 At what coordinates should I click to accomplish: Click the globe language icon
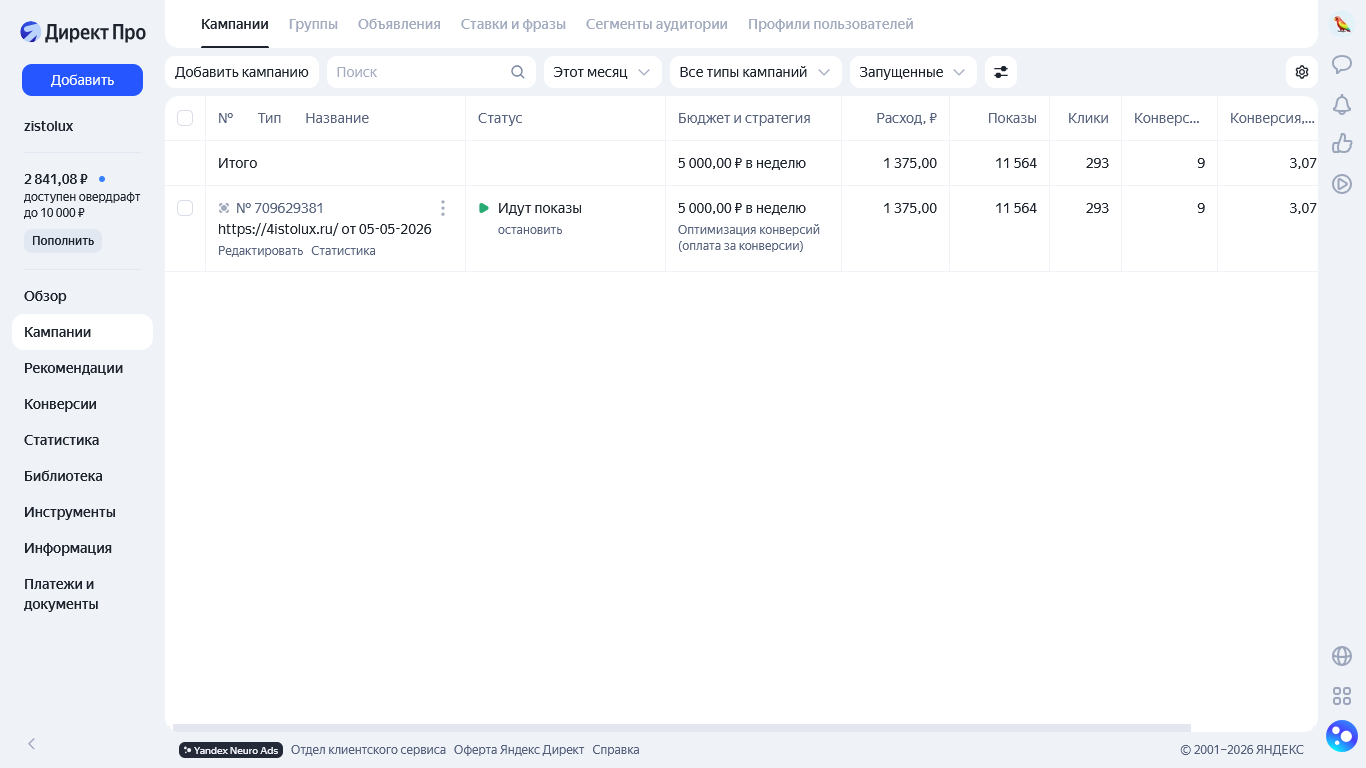[1342, 656]
